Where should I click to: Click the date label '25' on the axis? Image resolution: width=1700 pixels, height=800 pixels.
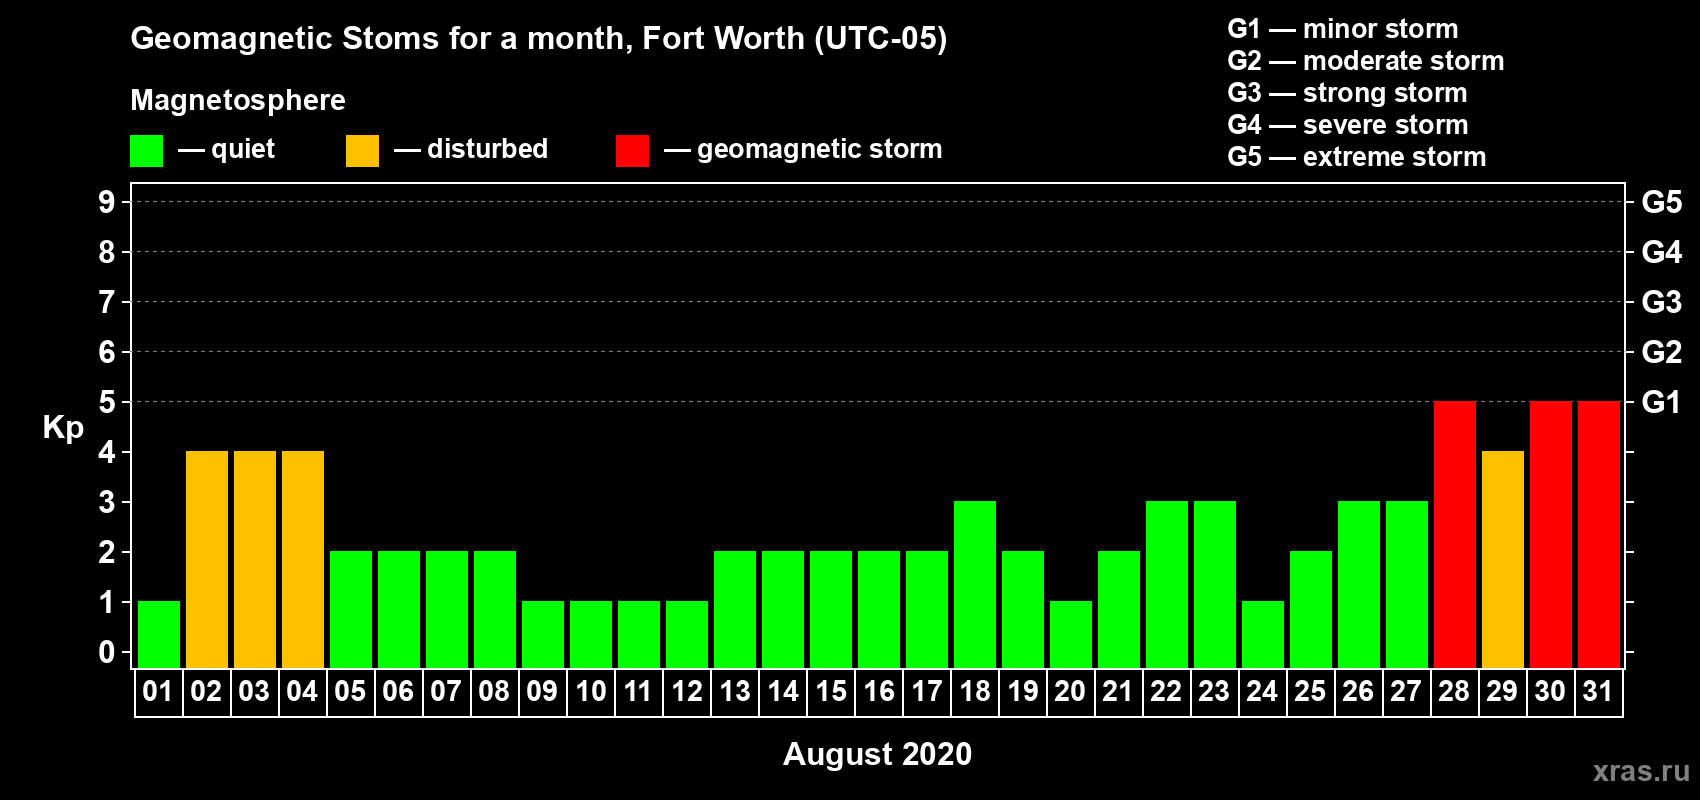click(x=1310, y=692)
